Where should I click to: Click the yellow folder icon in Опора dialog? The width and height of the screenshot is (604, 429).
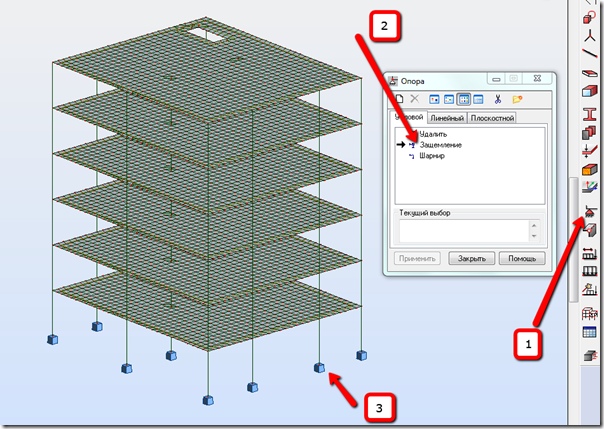[517, 99]
